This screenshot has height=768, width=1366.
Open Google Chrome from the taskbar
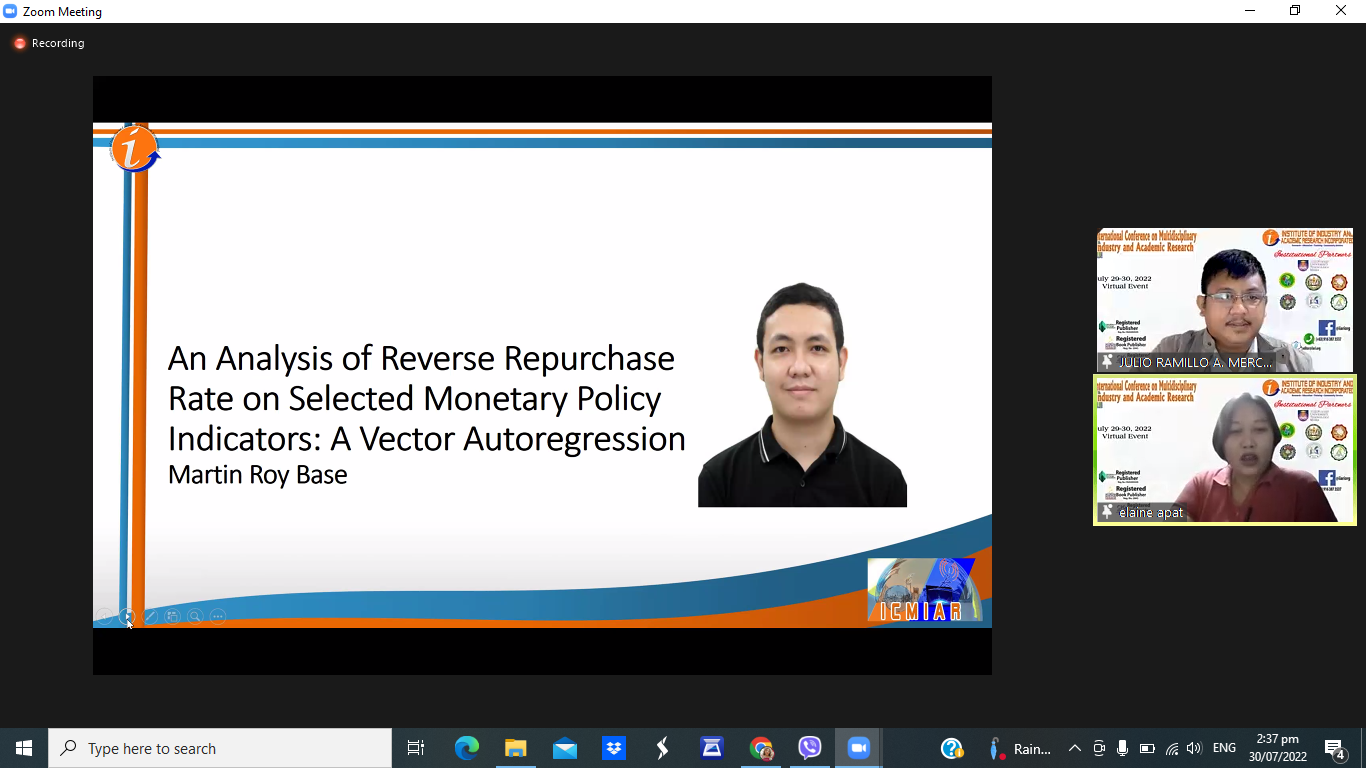(761, 748)
